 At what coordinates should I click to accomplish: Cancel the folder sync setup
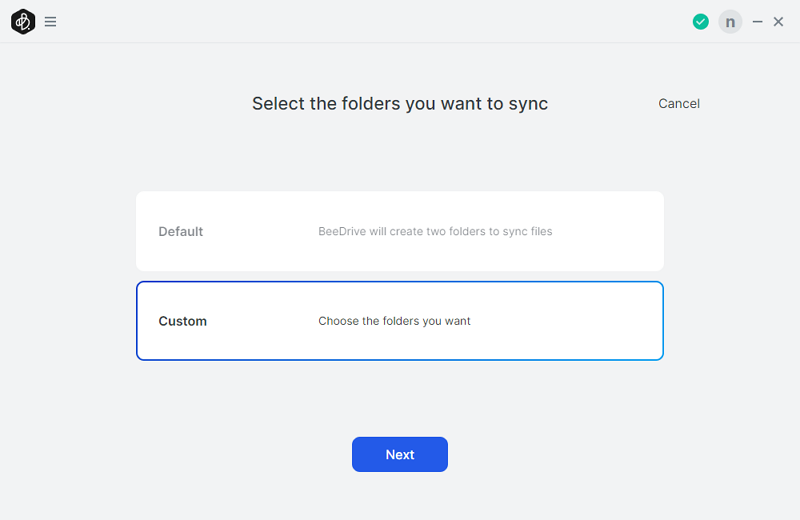click(x=679, y=104)
